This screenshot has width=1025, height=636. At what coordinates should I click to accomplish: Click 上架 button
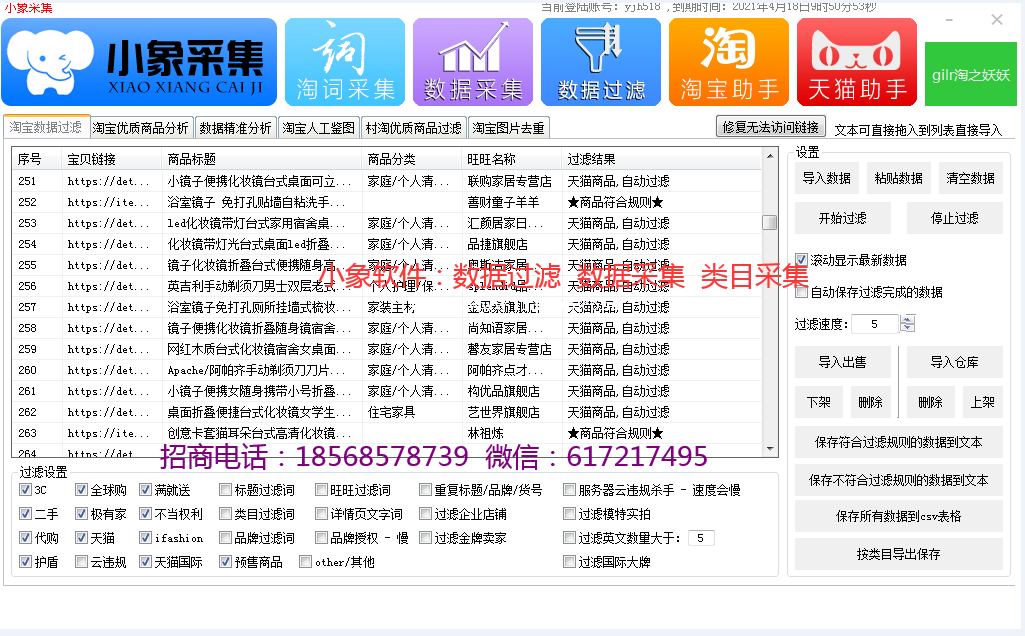point(983,403)
